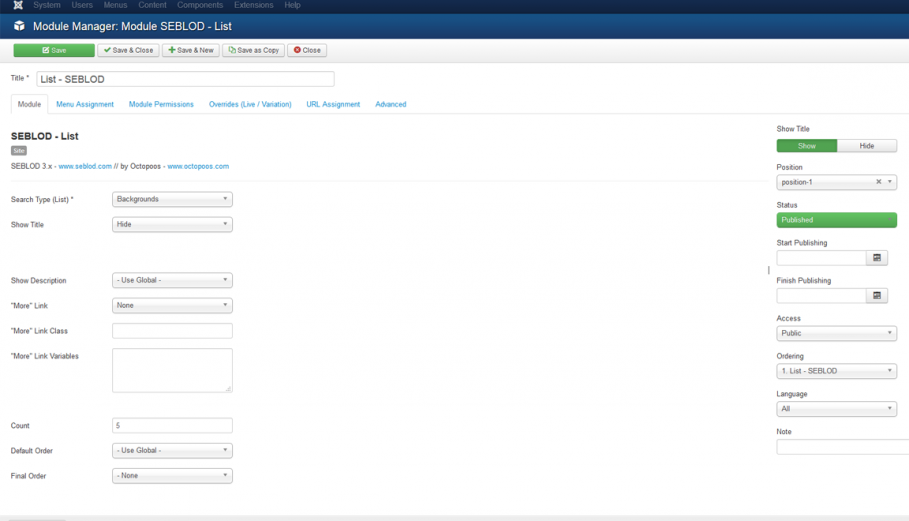Click the Save & Close button

(x=128, y=50)
